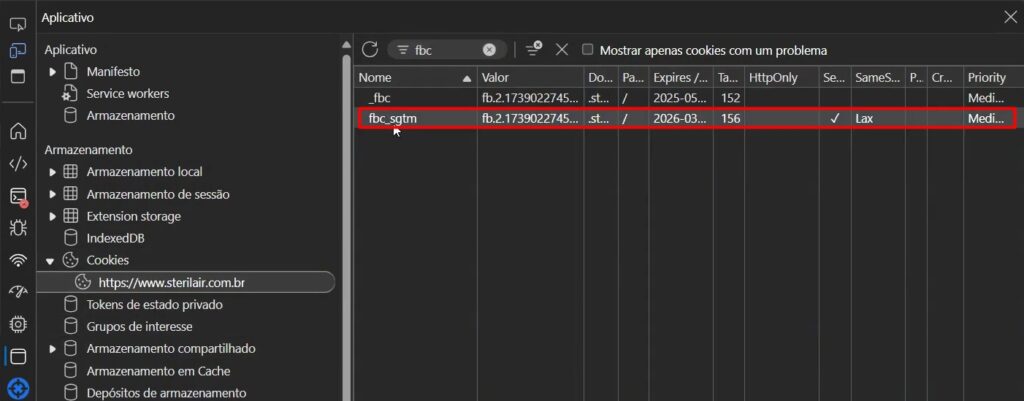Open the Console tool with error badge
Viewport: 1024px width, 401px height.
(18, 196)
